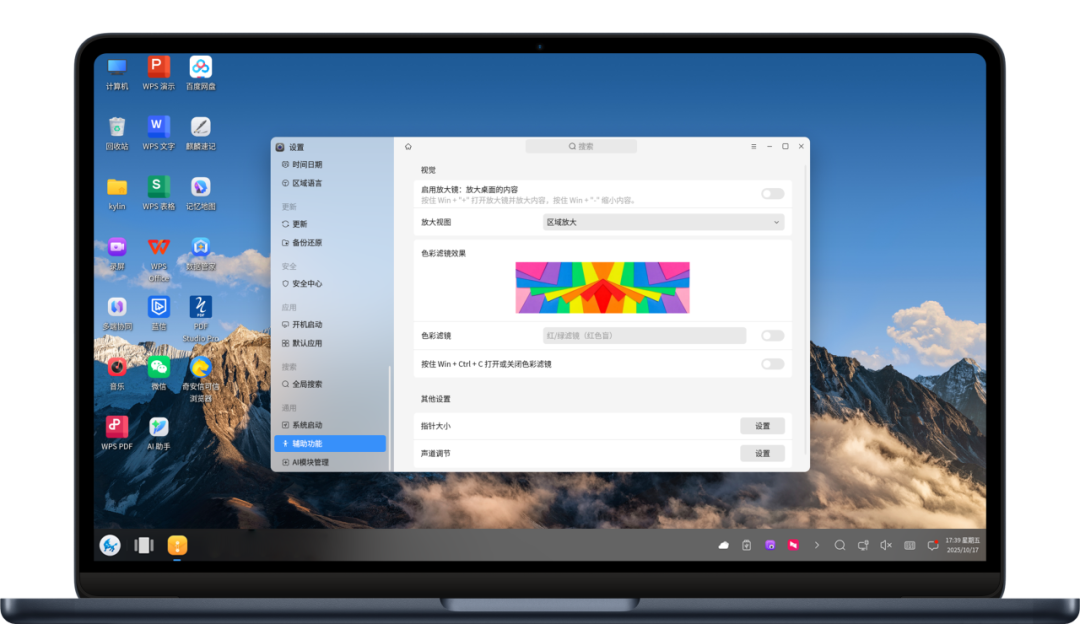Click 设置 button for 指针大小
1080x624 pixels.
(762, 426)
